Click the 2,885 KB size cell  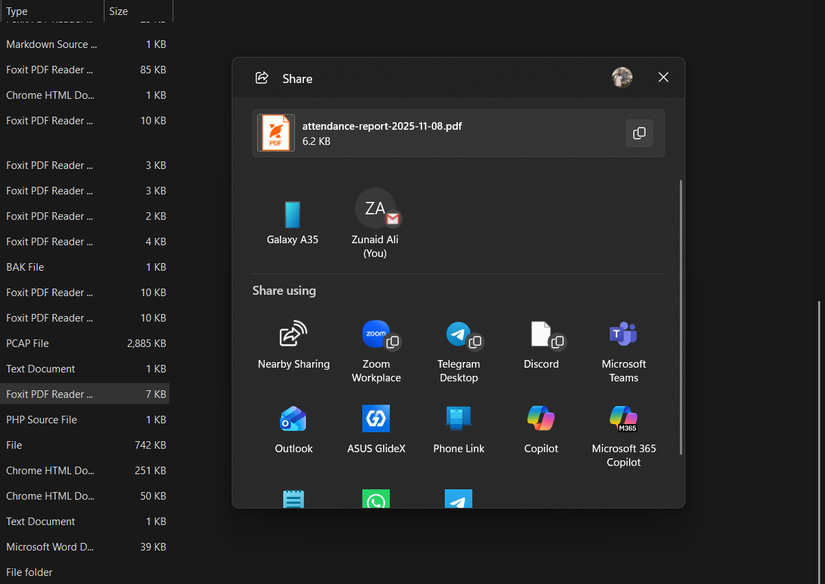(x=146, y=344)
